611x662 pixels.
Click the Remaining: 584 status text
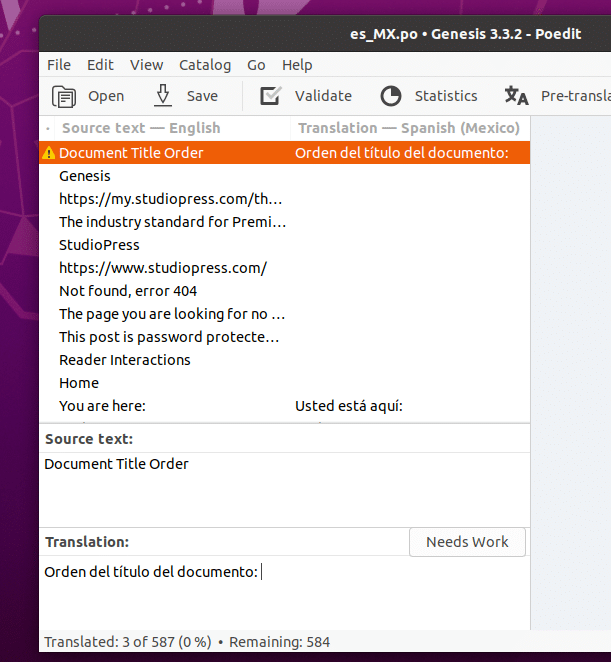pyautogui.click(x=279, y=642)
